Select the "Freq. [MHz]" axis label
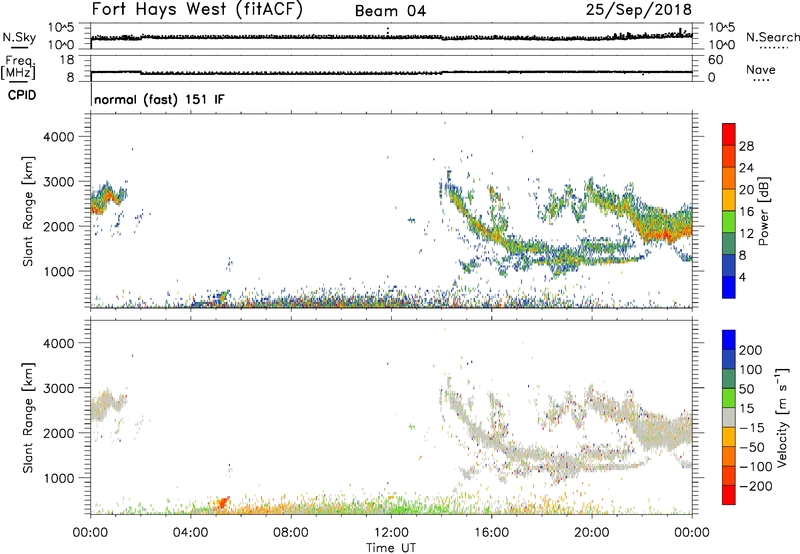This screenshot has width=800, height=554. pos(18,67)
